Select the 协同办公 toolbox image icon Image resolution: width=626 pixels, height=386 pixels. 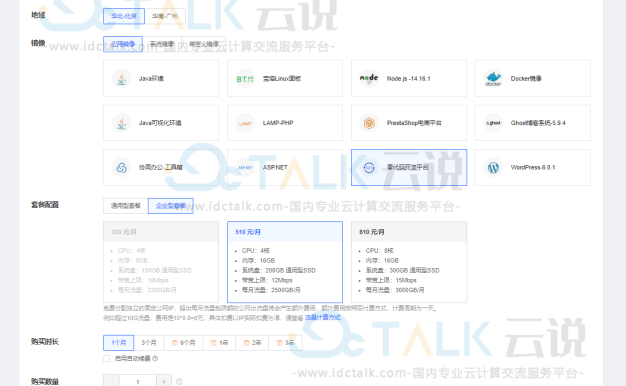click(x=121, y=167)
